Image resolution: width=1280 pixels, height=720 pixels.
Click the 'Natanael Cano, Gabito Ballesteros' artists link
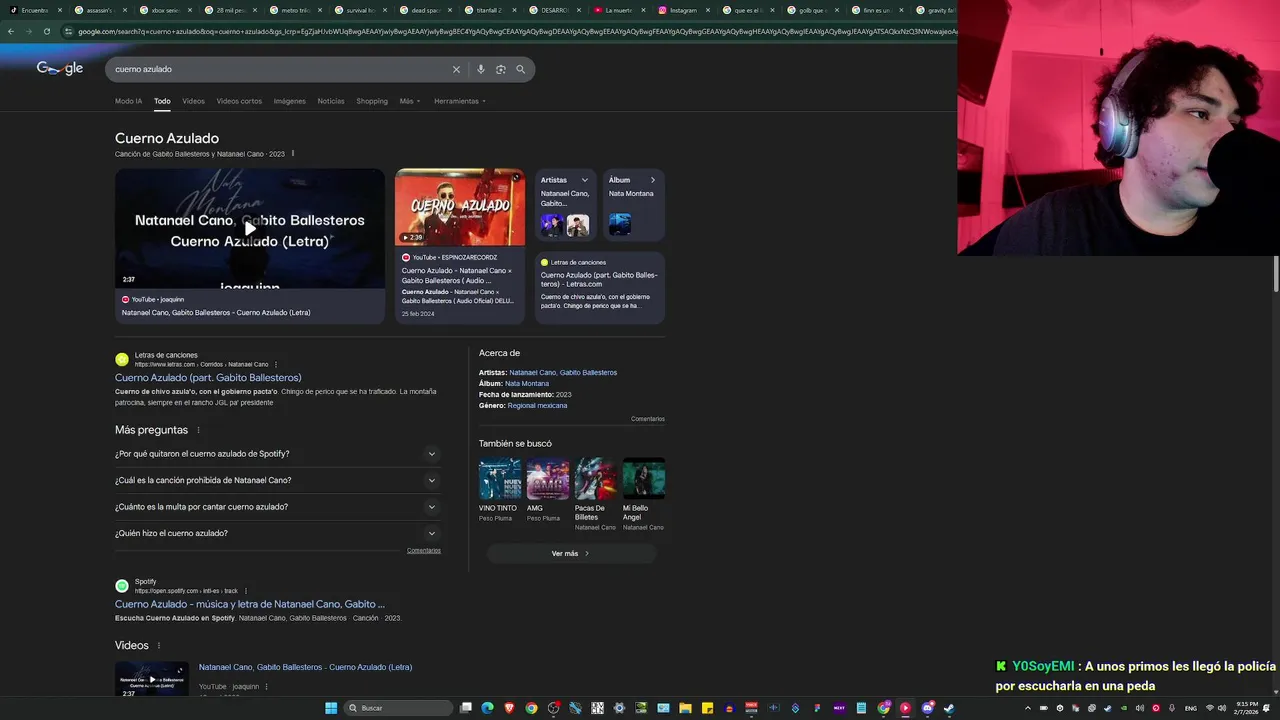(x=563, y=373)
